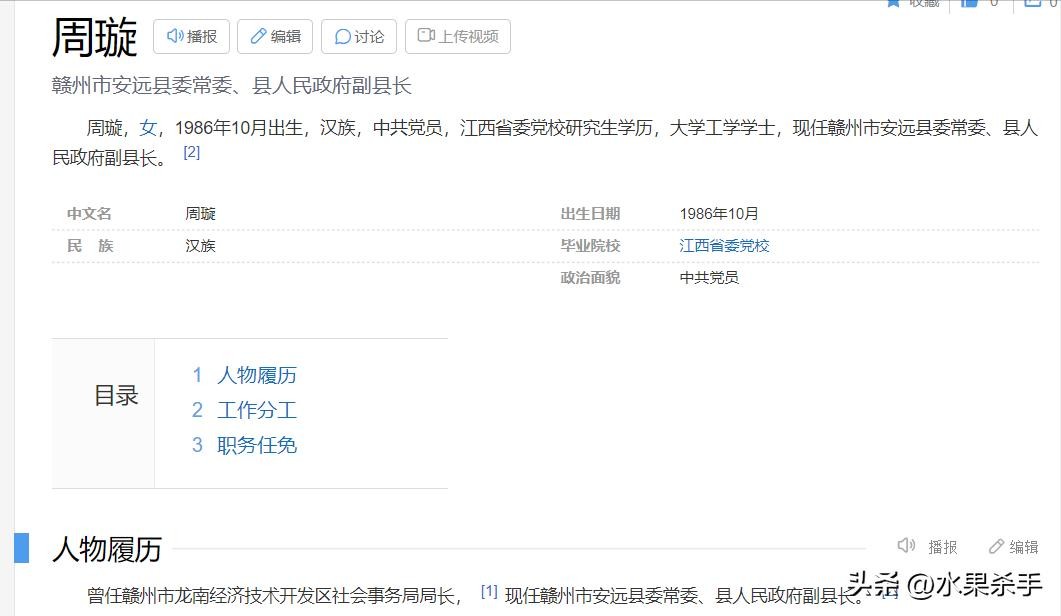Open reference [1] in 人物履历 paragraph
1061x616 pixels.
(489, 591)
